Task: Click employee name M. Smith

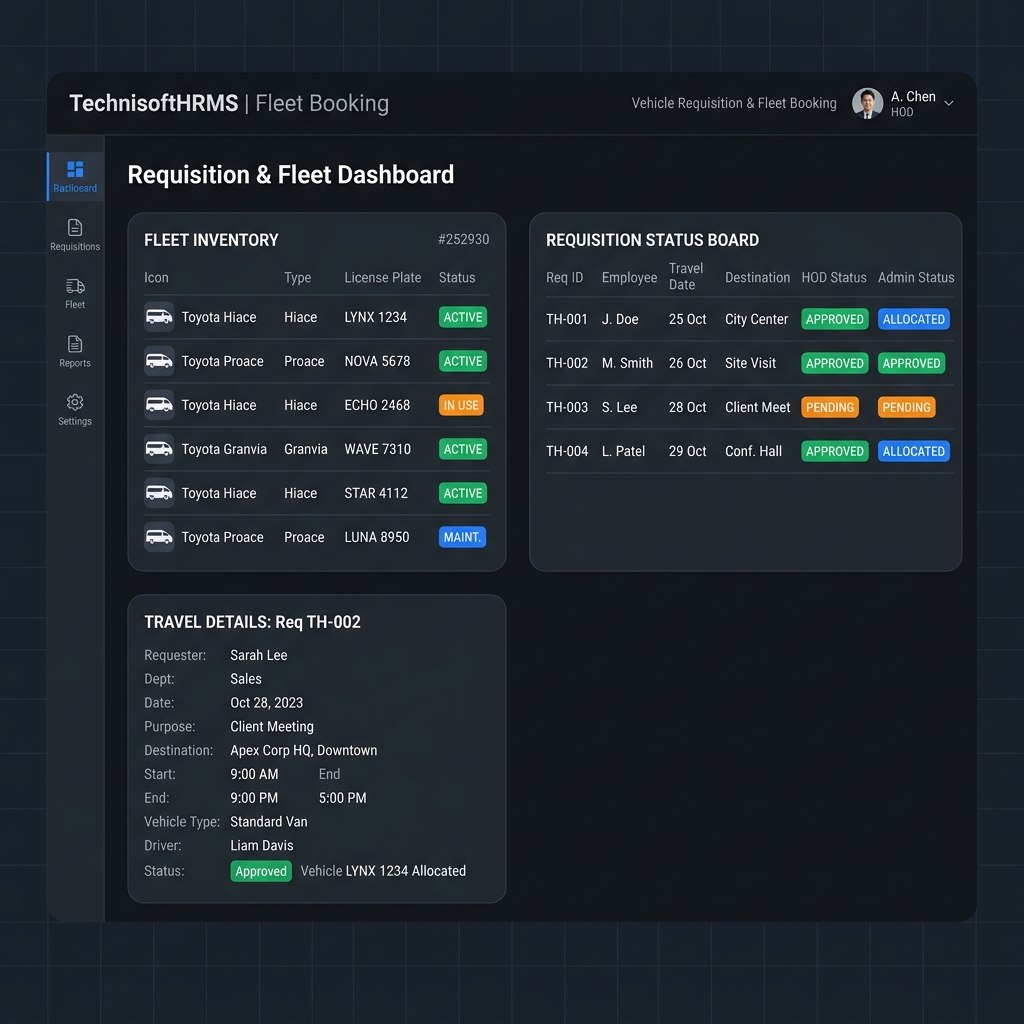Action: tap(627, 363)
